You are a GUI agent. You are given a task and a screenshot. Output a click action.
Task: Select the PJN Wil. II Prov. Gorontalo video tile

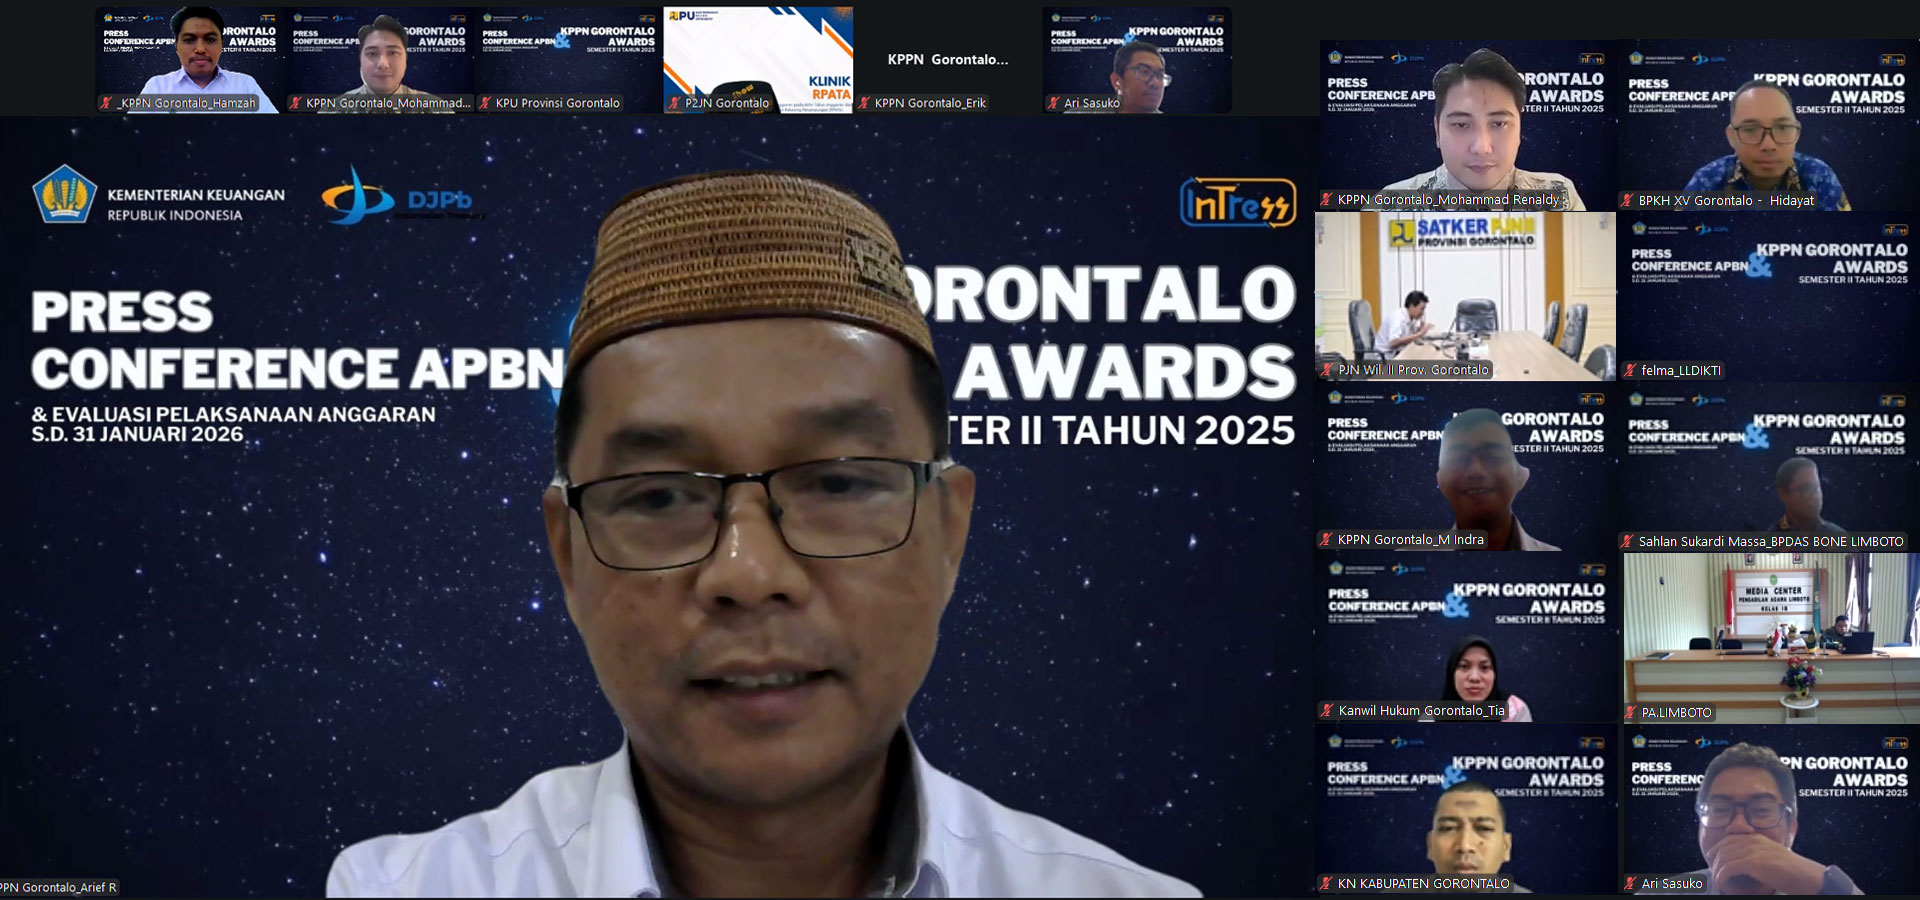1465,295
